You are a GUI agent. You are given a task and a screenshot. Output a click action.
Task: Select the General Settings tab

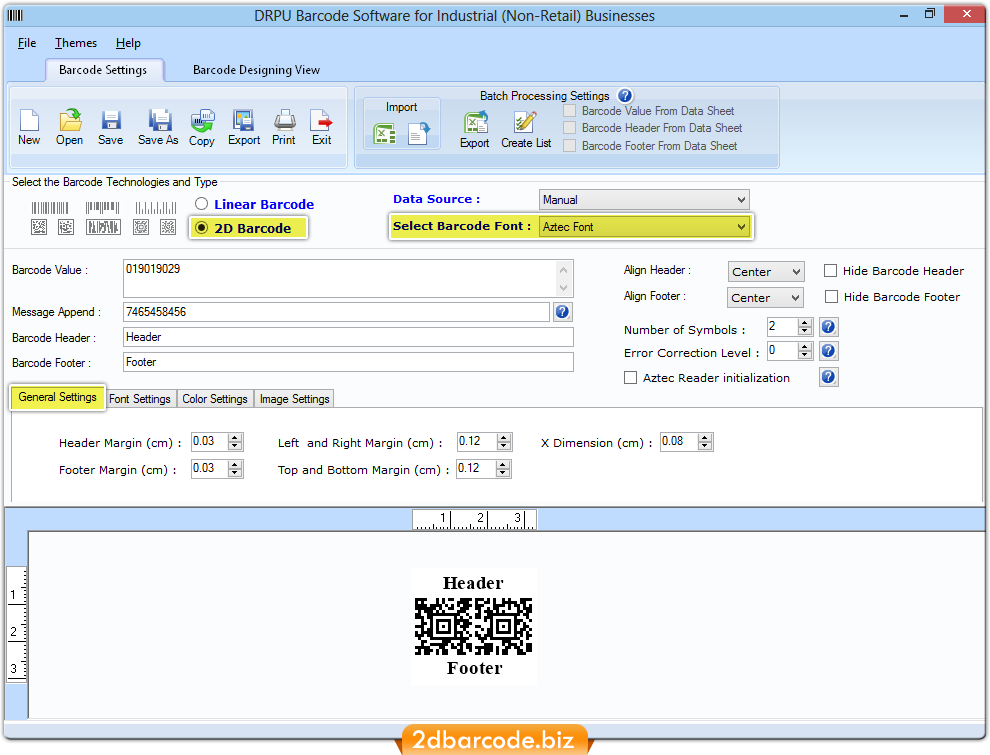(x=57, y=397)
